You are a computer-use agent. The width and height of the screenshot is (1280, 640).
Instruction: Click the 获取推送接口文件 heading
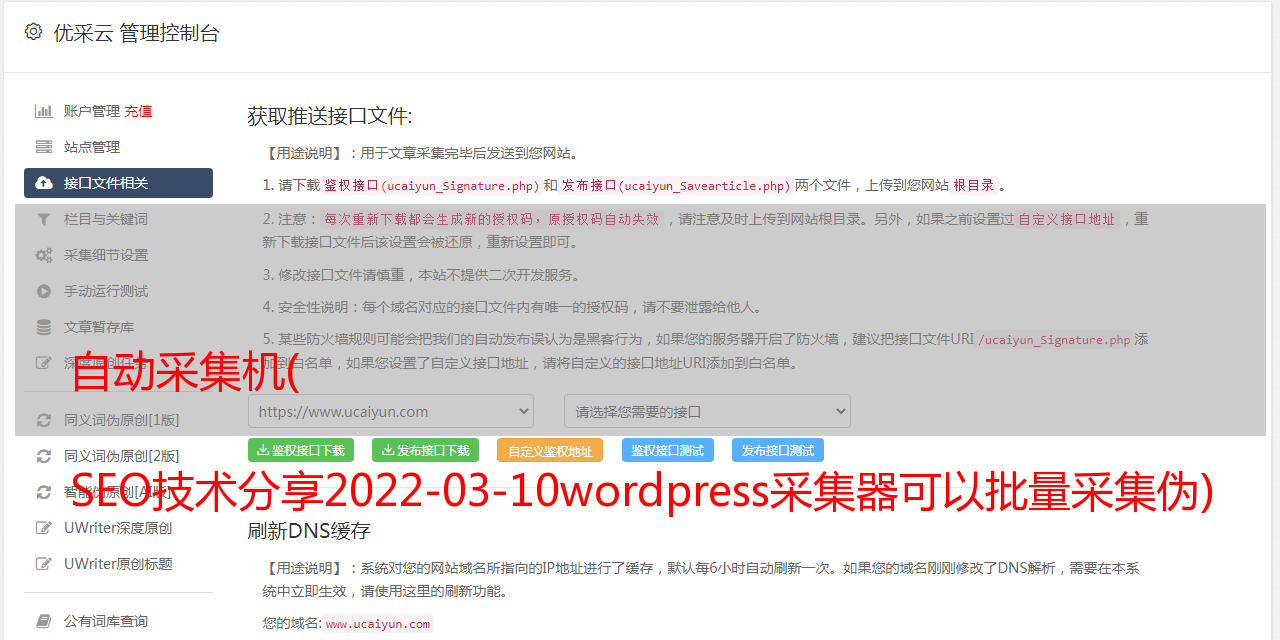330,116
